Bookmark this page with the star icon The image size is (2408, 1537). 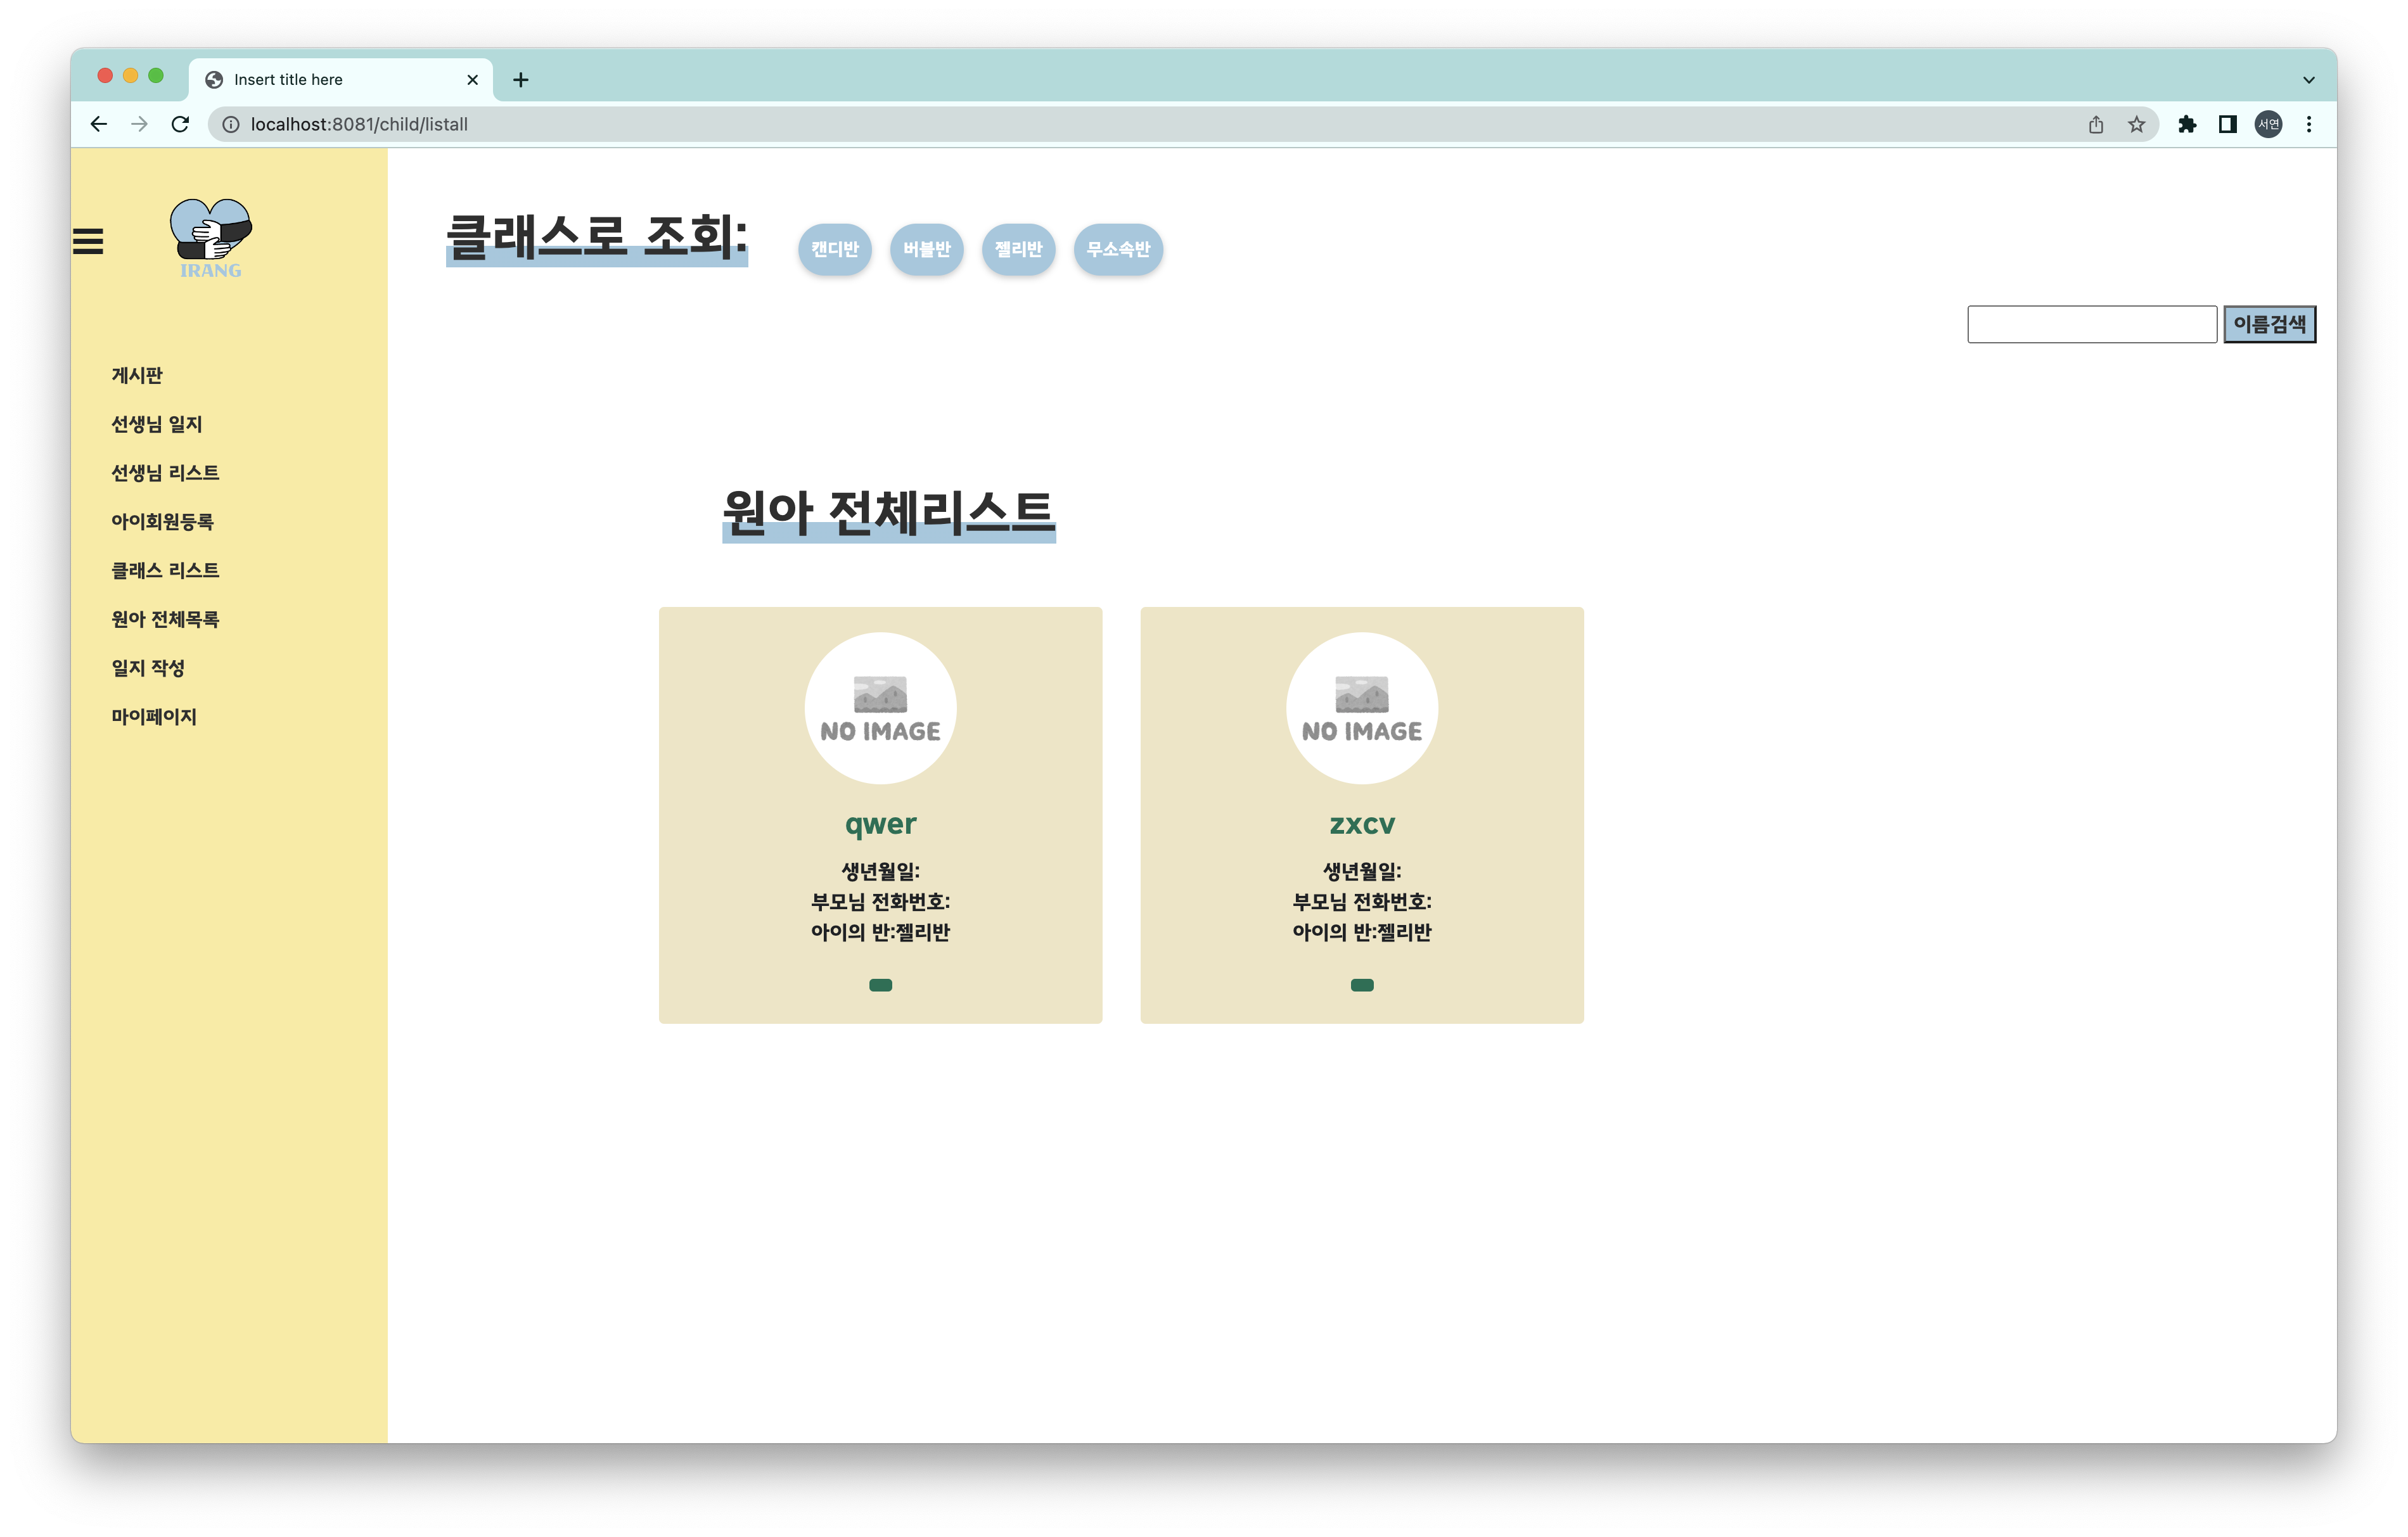point(2137,124)
